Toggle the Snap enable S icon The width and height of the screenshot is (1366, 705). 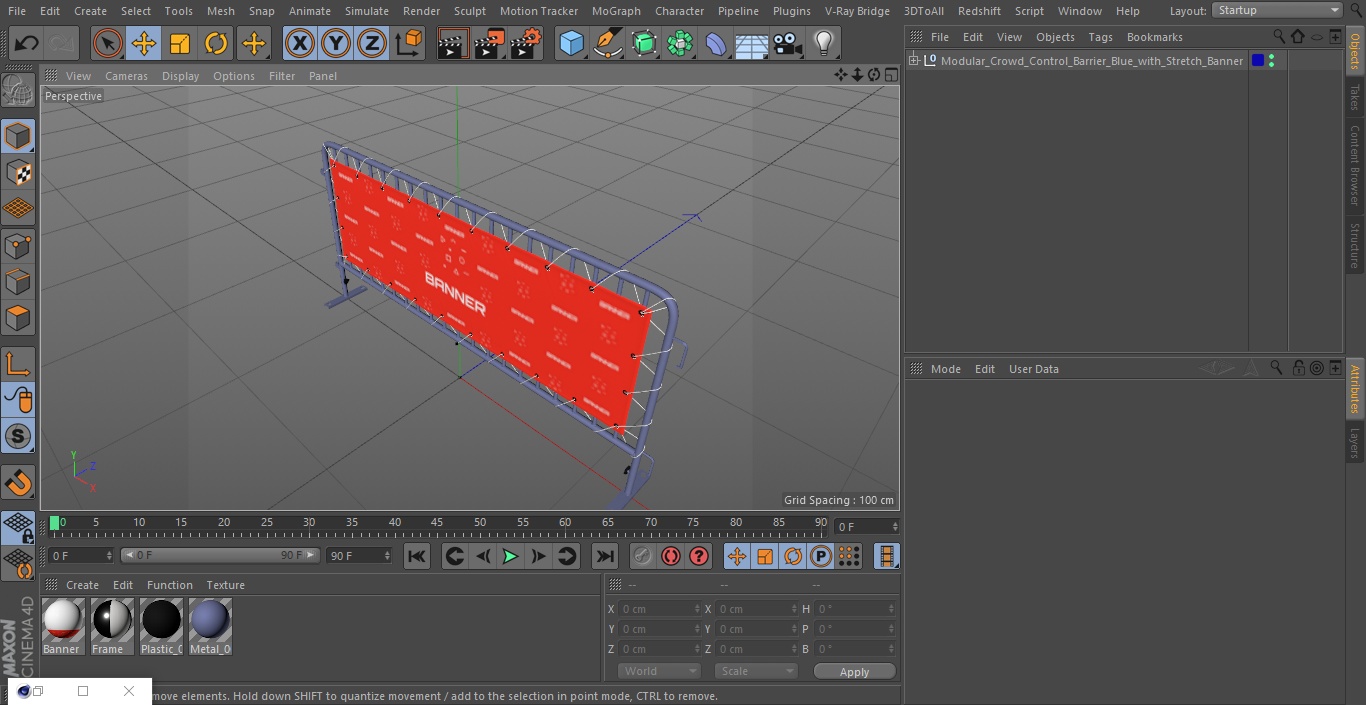point(18,436)
